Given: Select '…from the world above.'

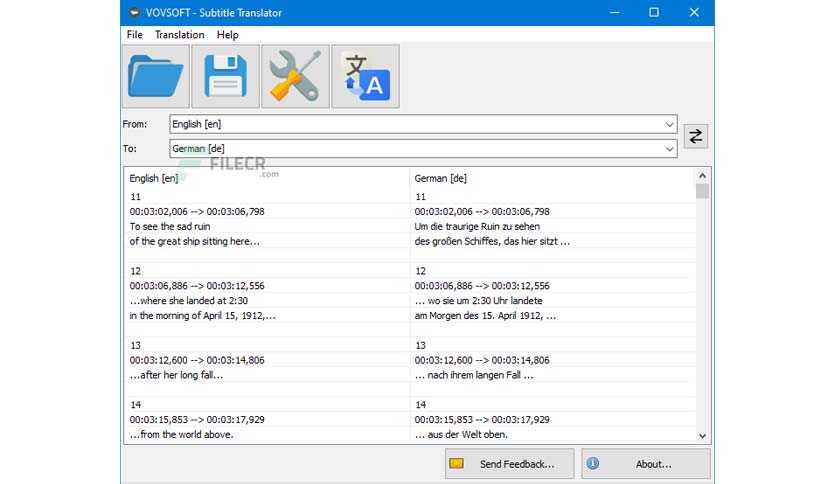Looking at the screenshot, I should (x=181, y=434).
